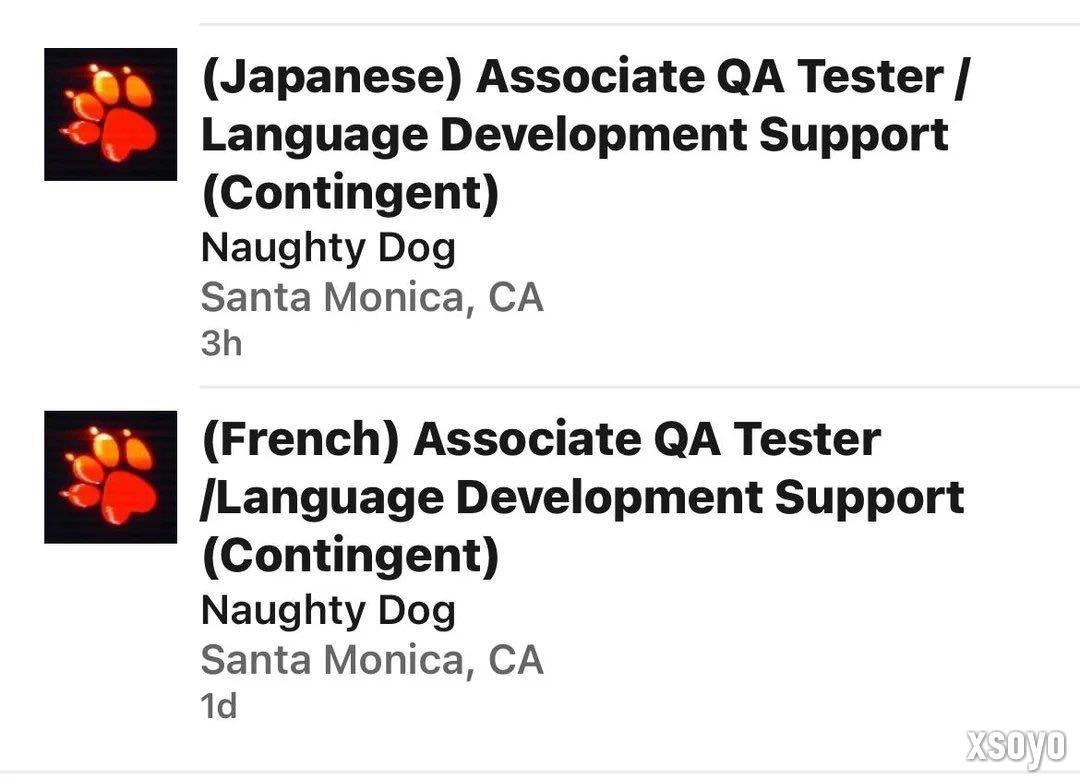Click the paw logo beside the Japanese listing

[110, 114]
